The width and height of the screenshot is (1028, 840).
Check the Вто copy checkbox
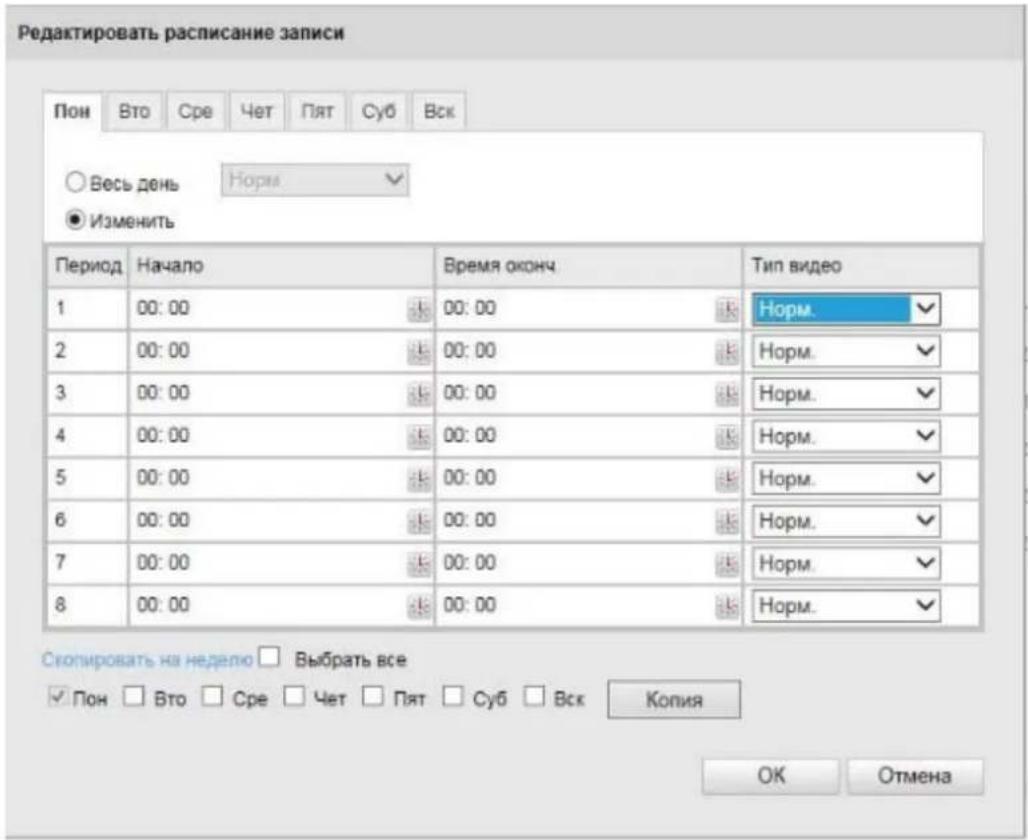click(x=134, y=696)
